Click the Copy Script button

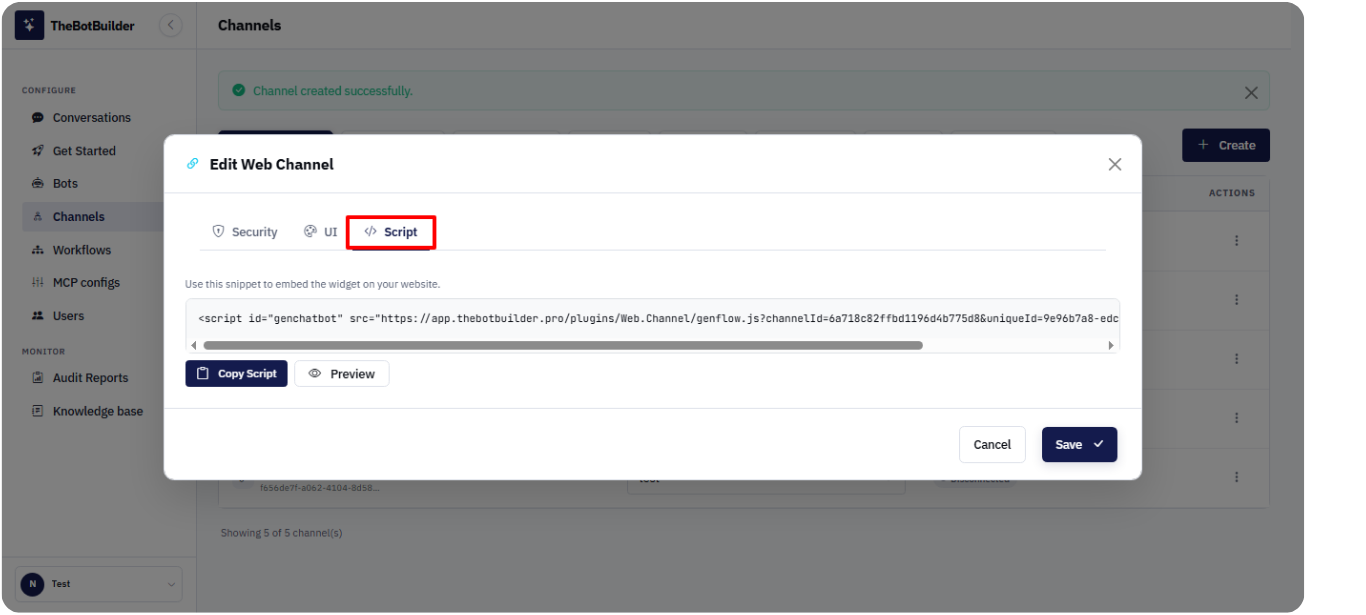[236, 373]
